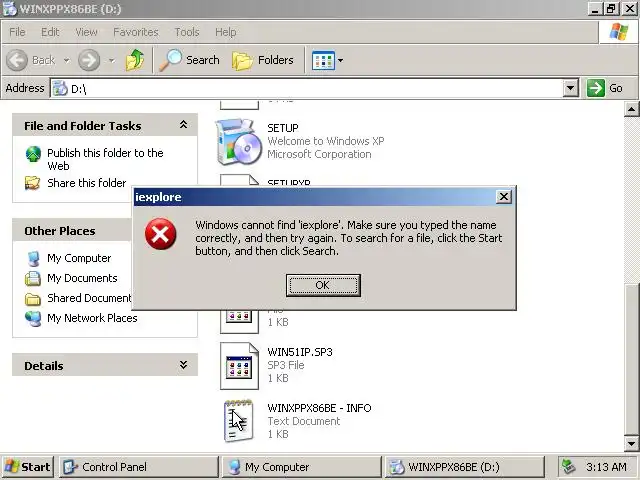
Task: Click OK in the iexplore error dialog
Action: (323, 285)
